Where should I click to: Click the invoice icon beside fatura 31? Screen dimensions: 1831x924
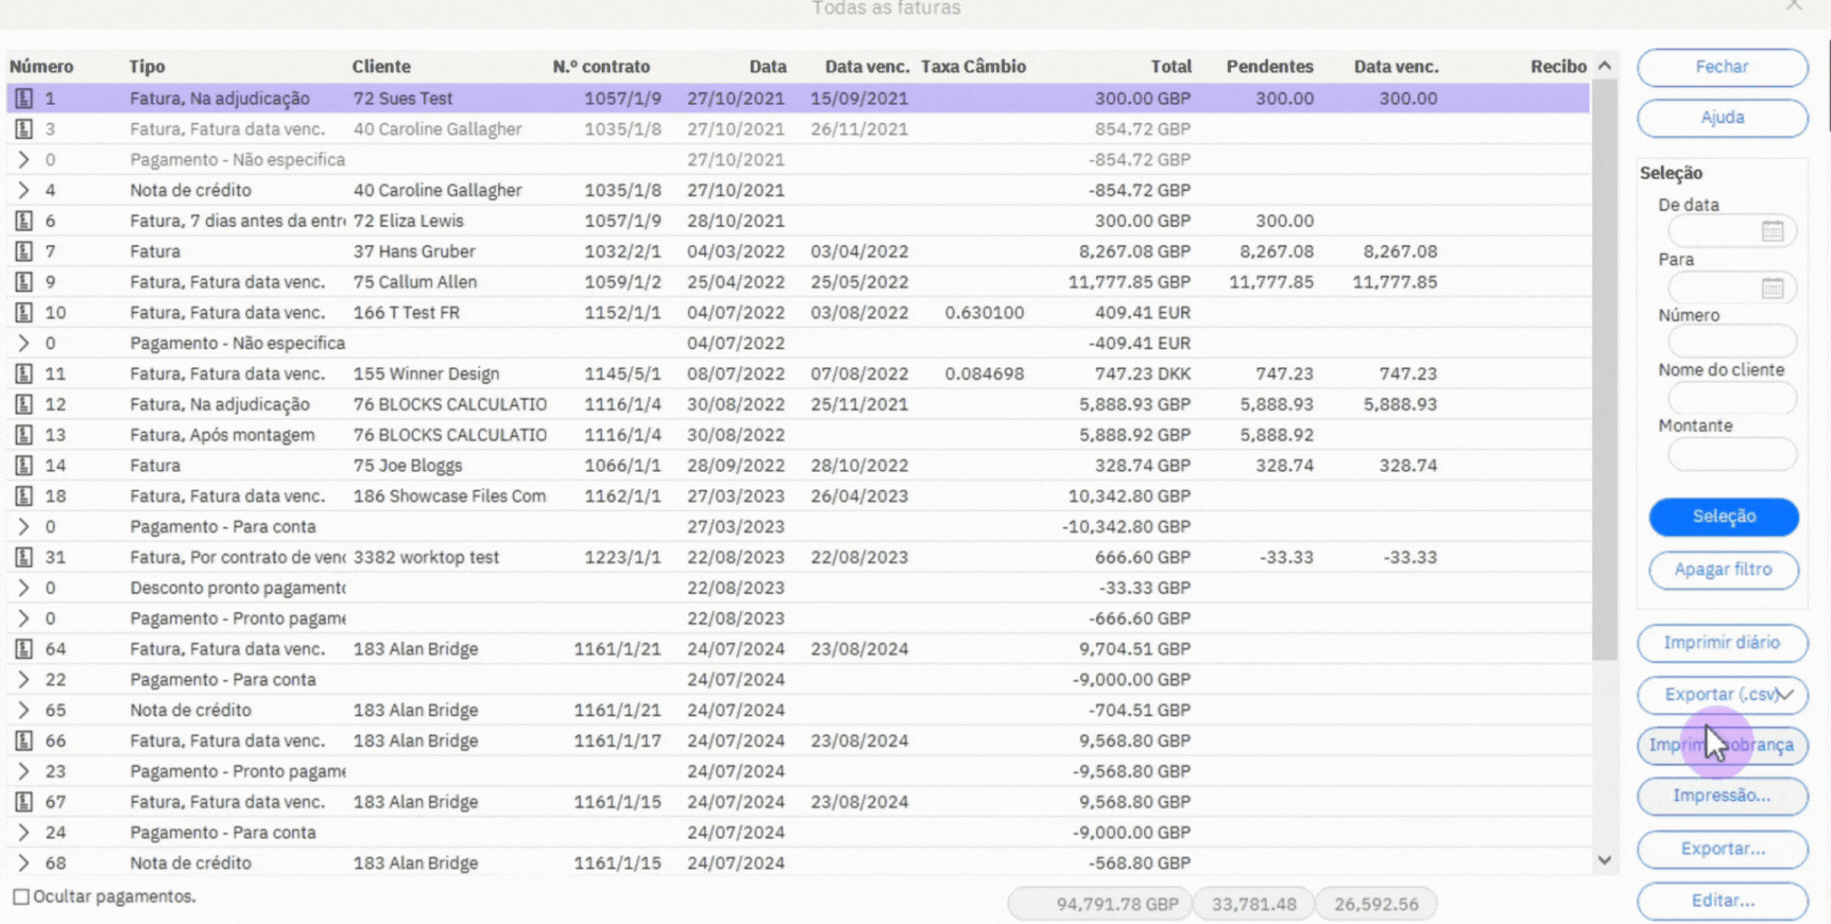point(25,557)
